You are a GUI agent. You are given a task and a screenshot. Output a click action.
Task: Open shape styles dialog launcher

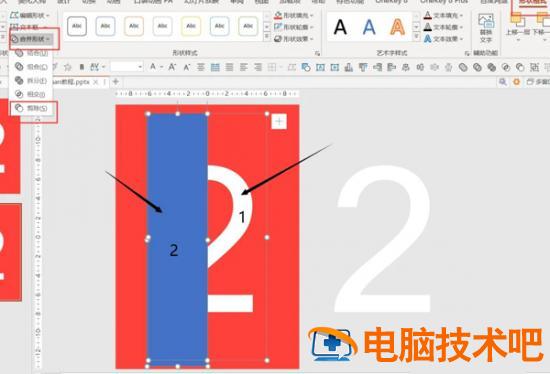coord(317,53)
